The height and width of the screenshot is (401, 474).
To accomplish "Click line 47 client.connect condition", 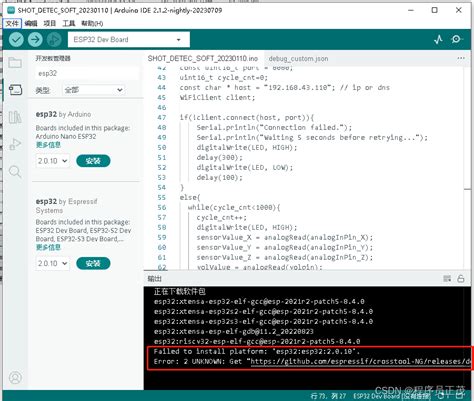I will pos(247,118).
